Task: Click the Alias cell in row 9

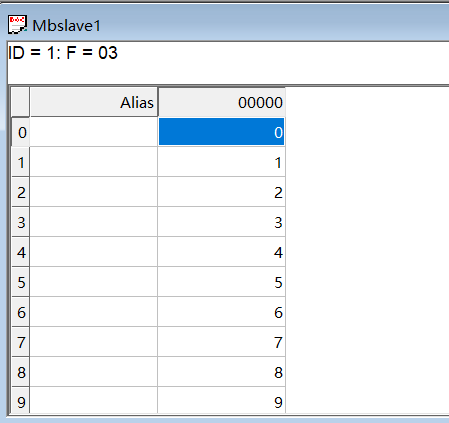Action: click(x=94, y=401)
